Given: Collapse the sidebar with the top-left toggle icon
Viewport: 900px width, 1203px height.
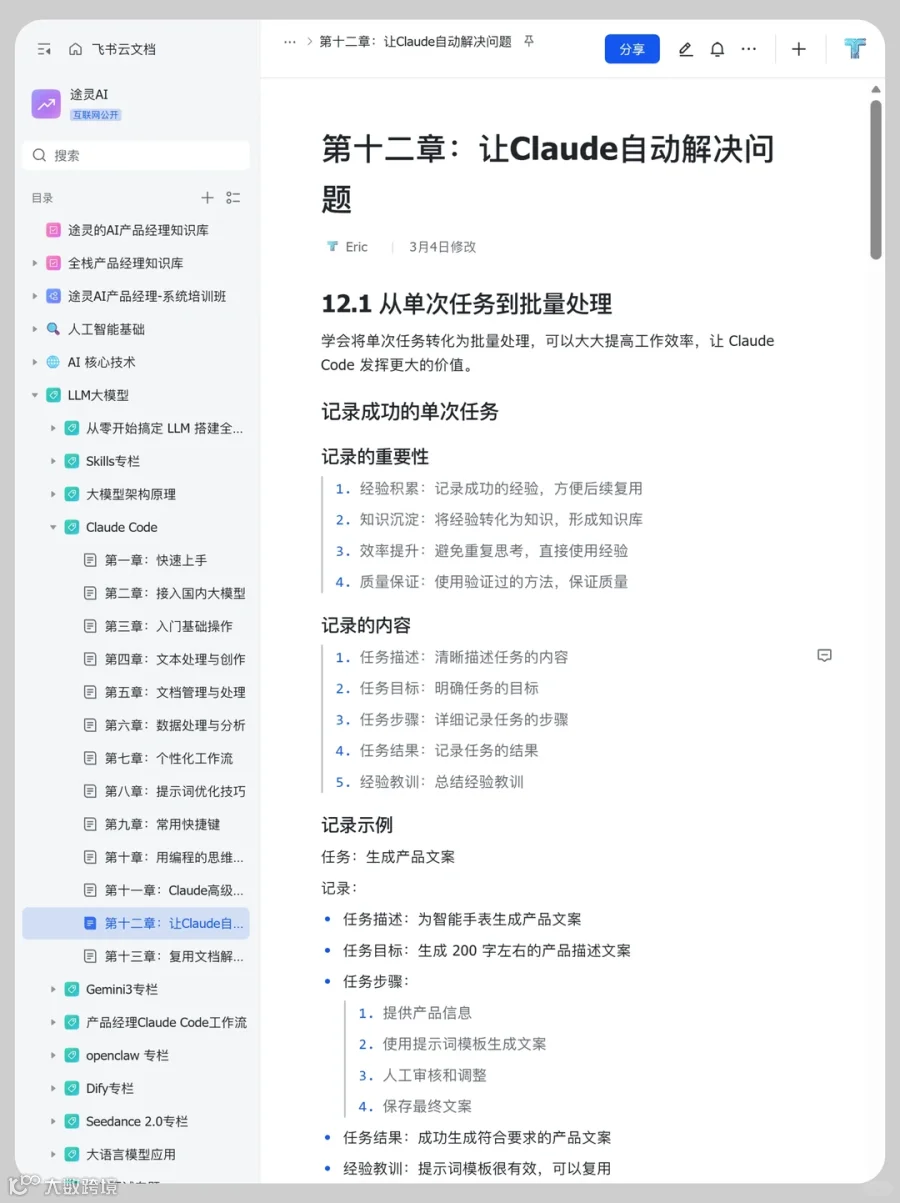Looking at the screenshot, I should [44, 49].
